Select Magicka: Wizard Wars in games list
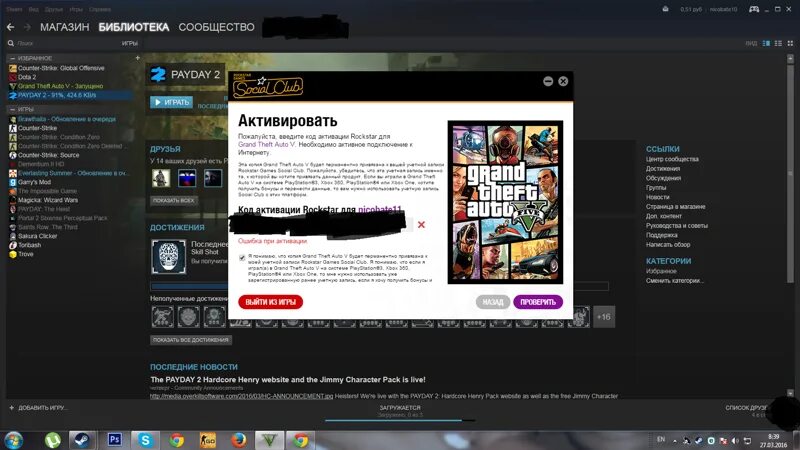The image size is (800, 450). click(48, 200)
